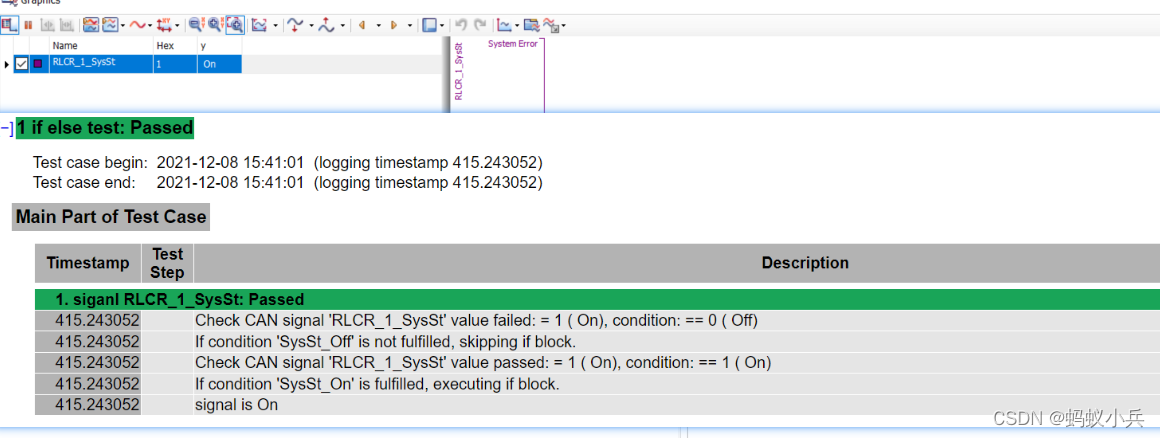Select the separate signal views icon
Screen dimensions: 1160x438
pyautogui.click(x=91, y=25)
